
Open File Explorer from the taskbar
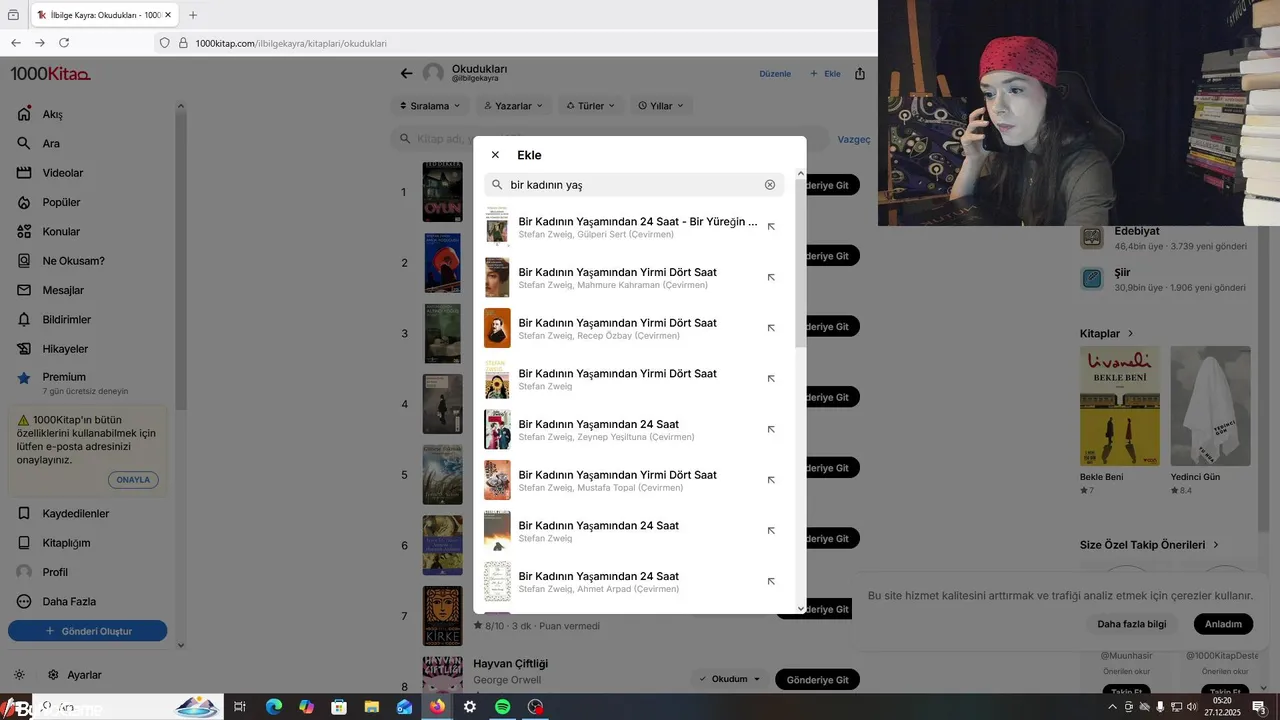[372, 707]
